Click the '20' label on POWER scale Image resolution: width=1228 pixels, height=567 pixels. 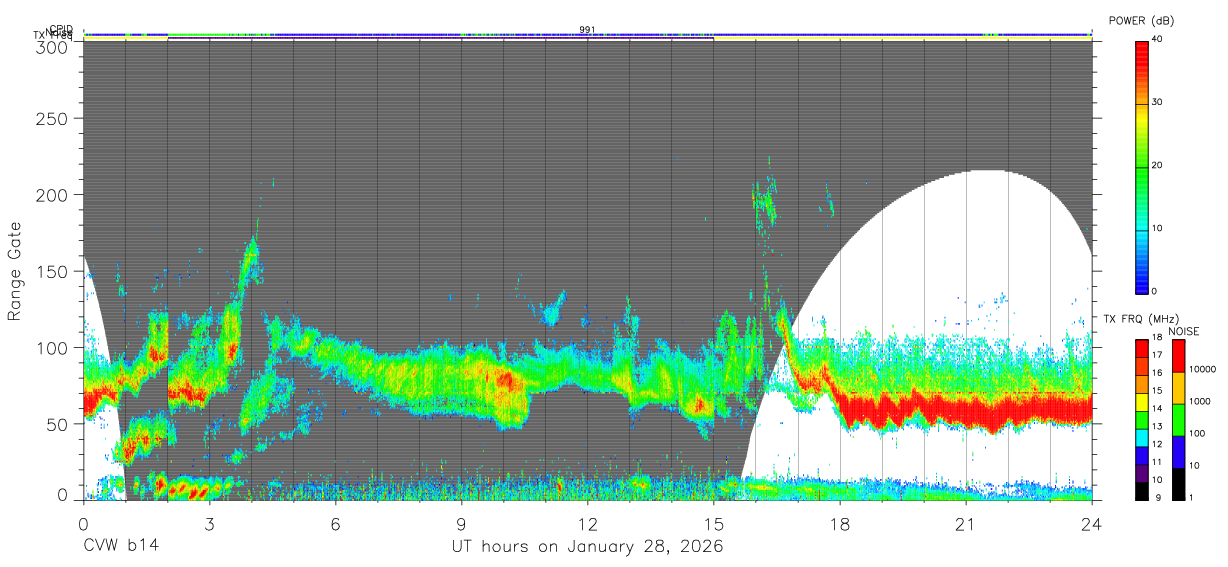coord(1158,166)
